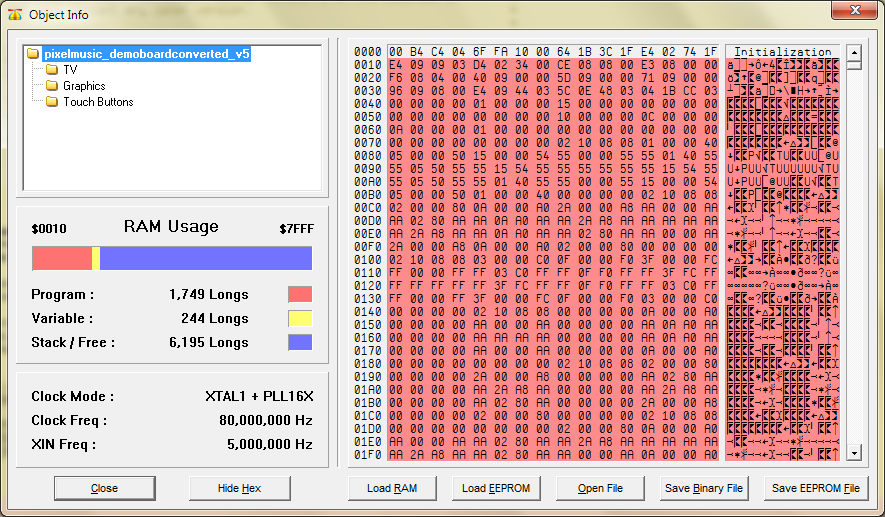Click the pixelmusic_demoboardconverted_v5 folder icon
The image size is (885, 517).
[x=33, y=54]
